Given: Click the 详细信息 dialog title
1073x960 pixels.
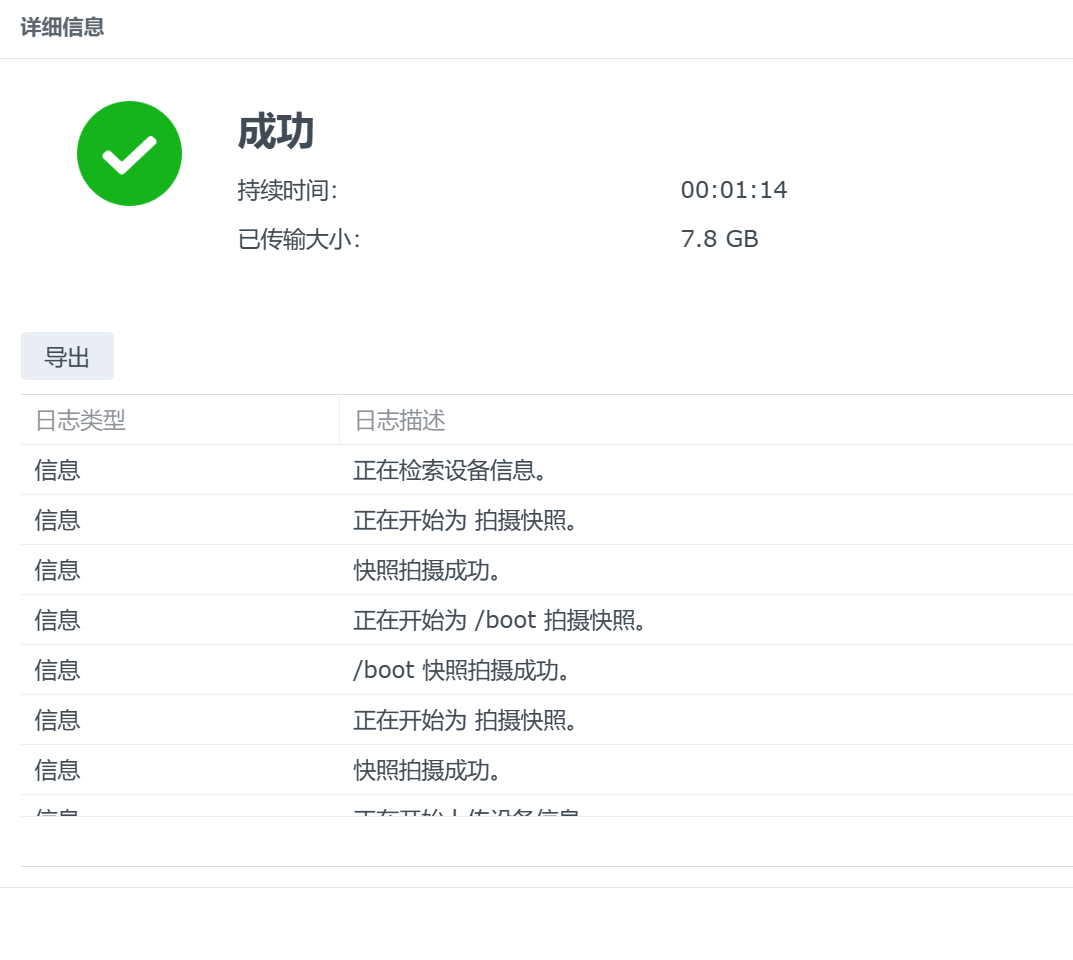Looking at the screenshot, I should click(62, 27).
